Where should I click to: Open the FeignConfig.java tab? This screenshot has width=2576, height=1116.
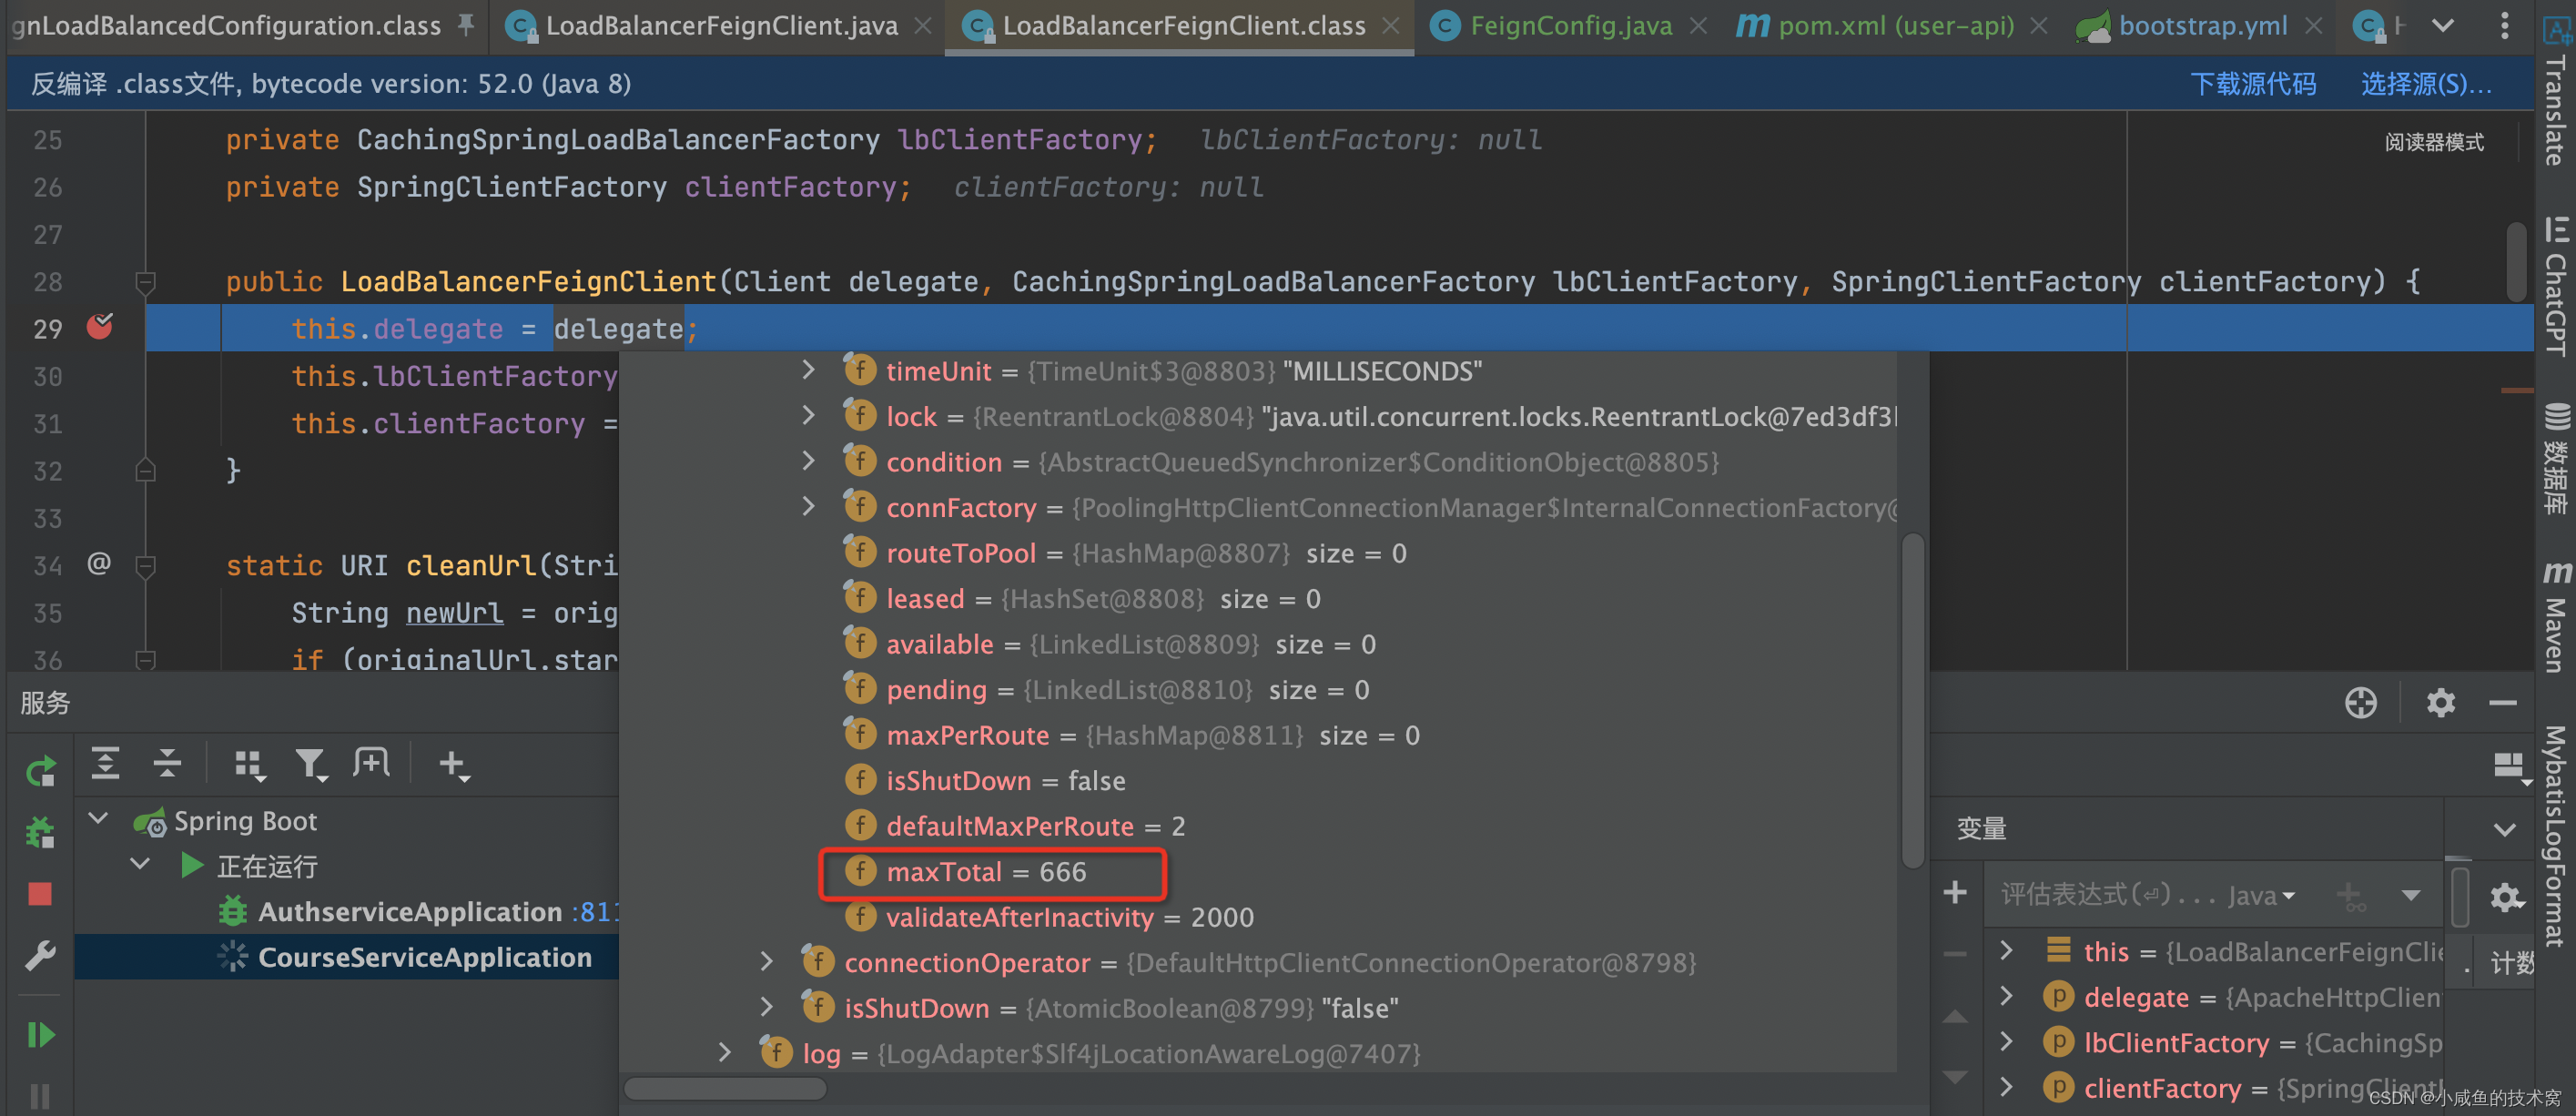(x=1570, y=26)
